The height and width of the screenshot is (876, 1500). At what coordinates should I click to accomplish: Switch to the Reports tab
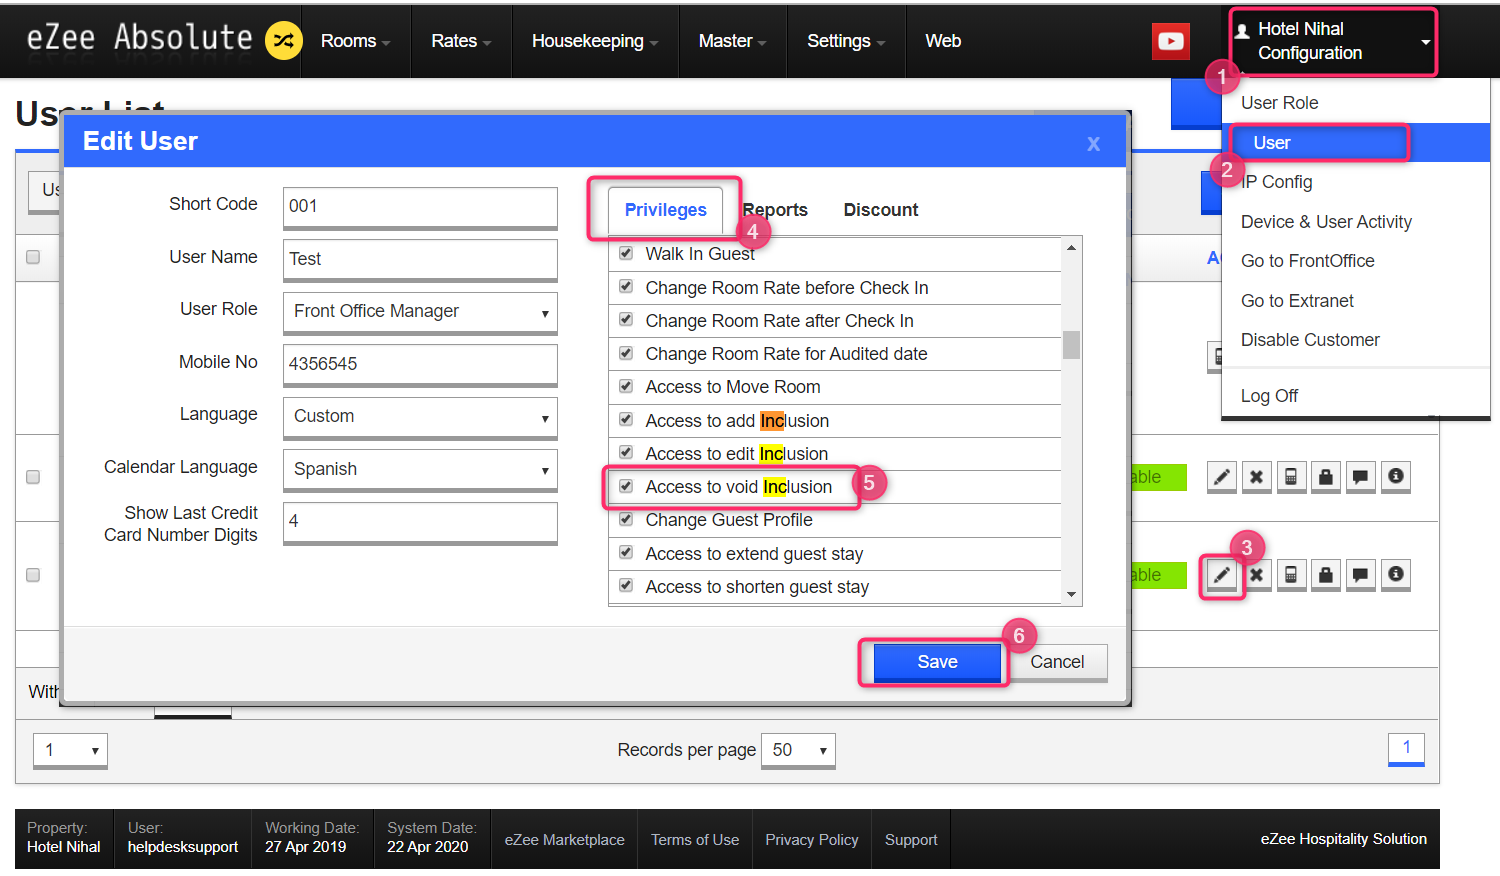[x=775, y=210]
